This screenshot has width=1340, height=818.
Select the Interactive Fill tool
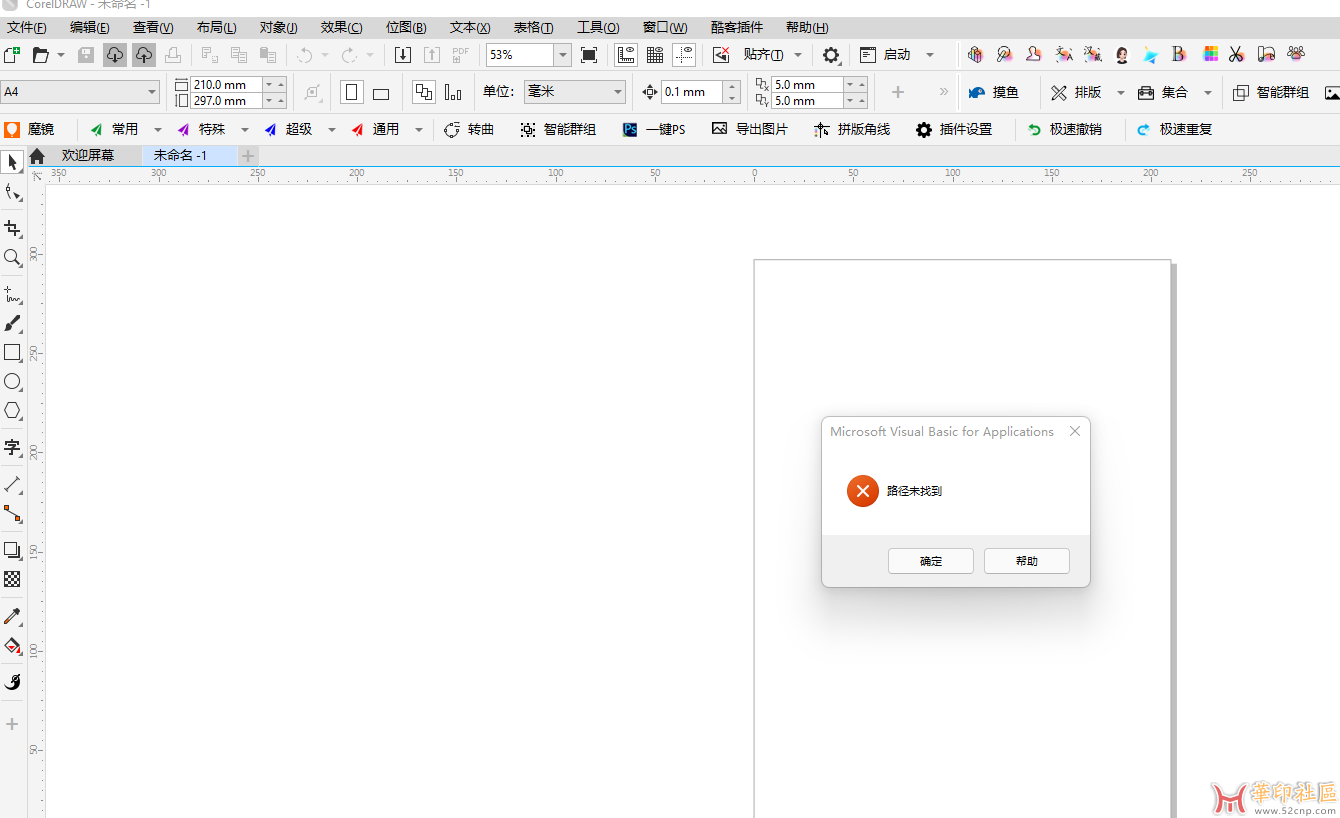pyautogui.click(x=13, y=646)
